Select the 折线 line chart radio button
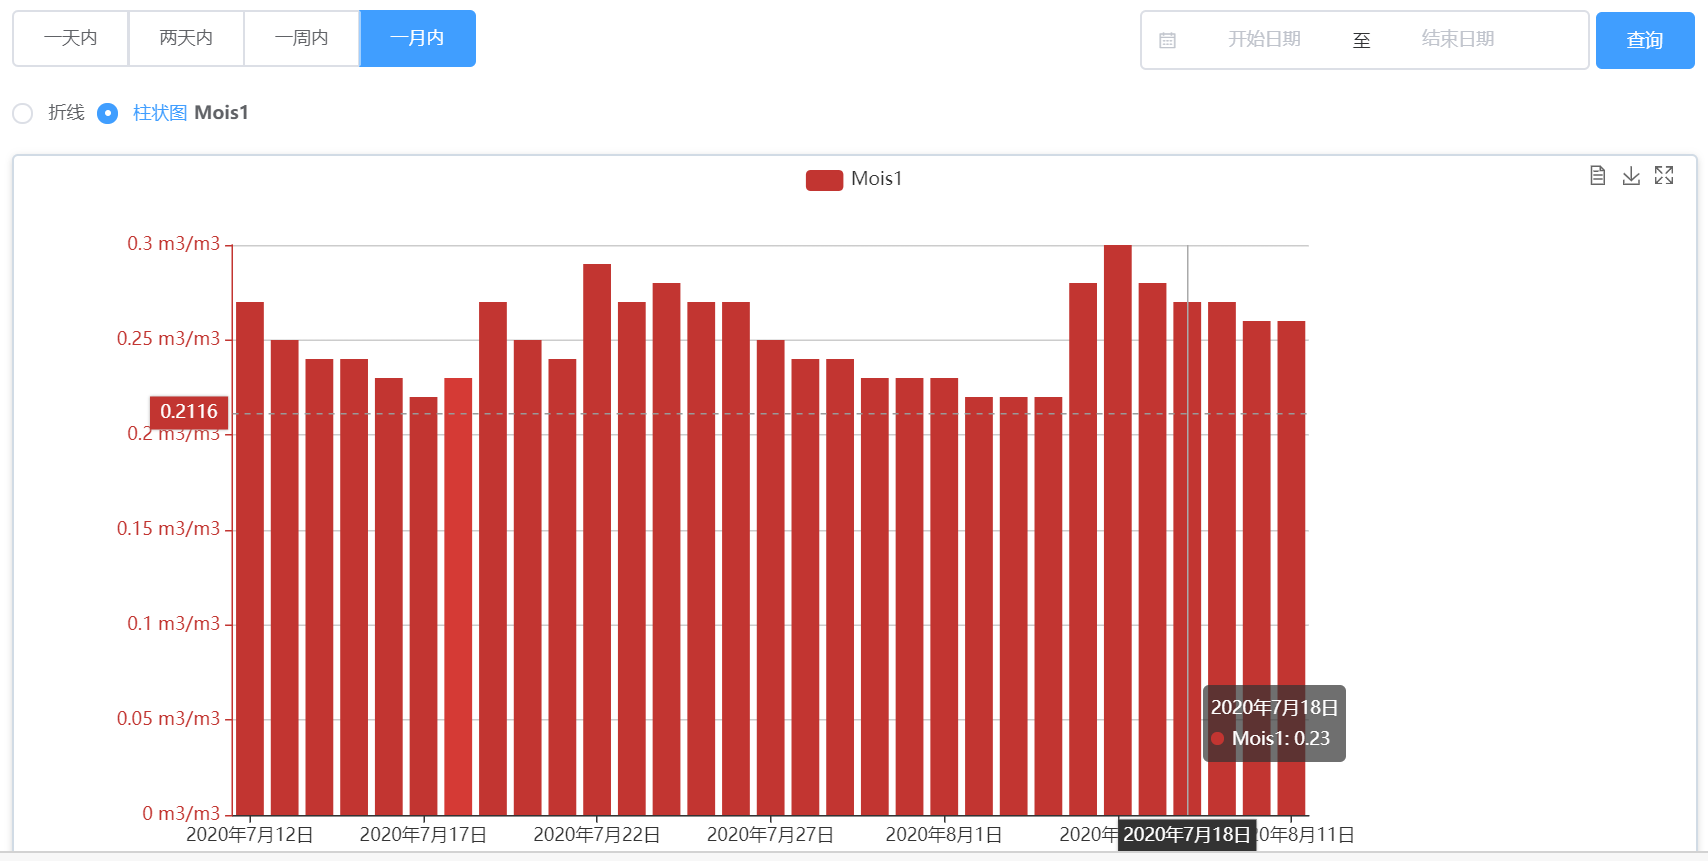1708x861 pixels. click(23, 113)
